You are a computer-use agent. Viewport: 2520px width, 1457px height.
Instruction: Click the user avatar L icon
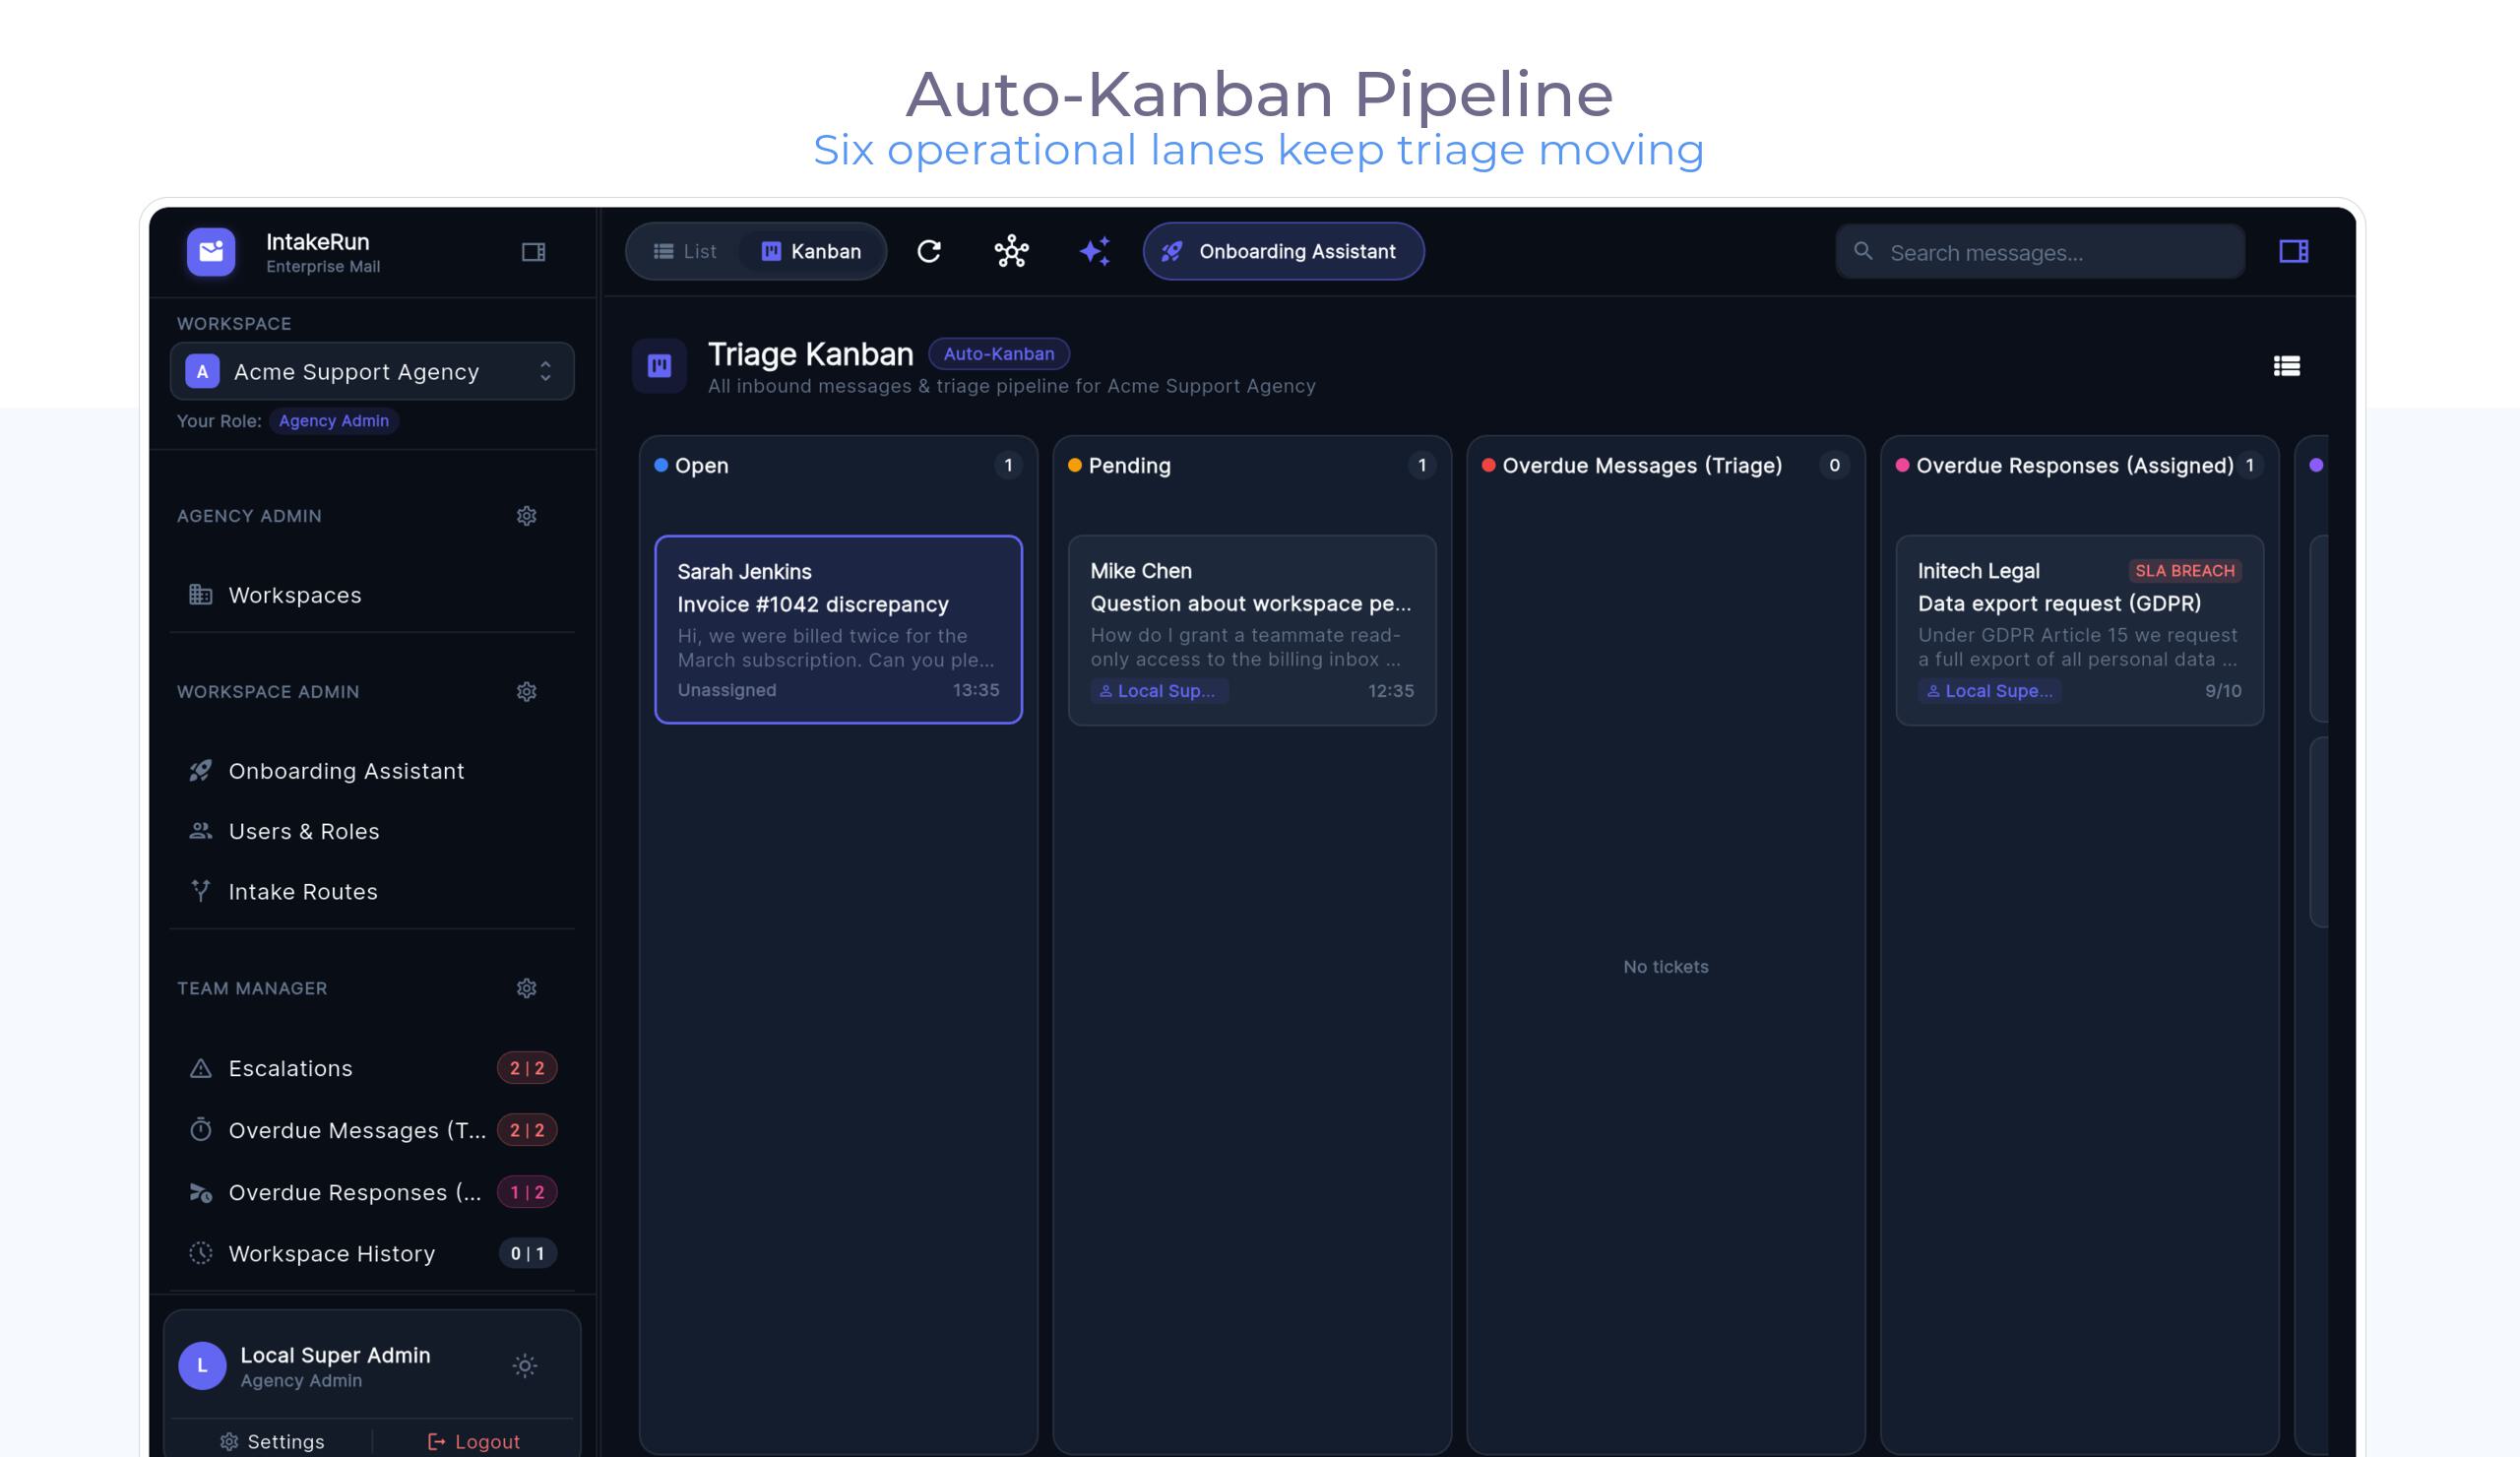(x=202, y=1366)
